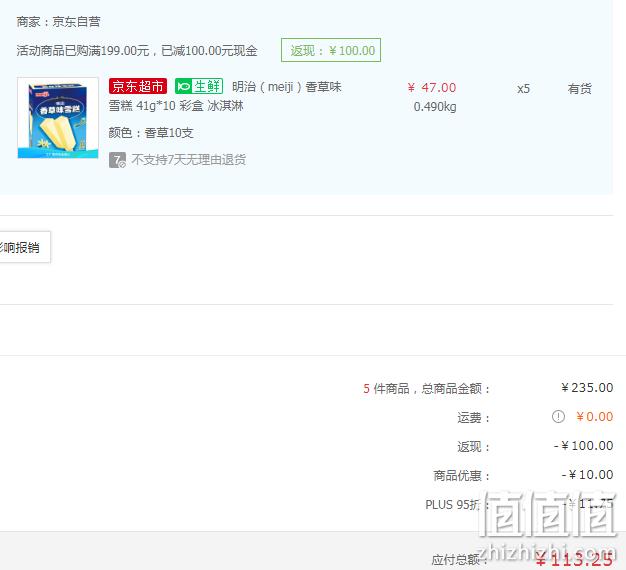Select the 商品优惠 -￥10.00 value
The height and width of the screenshot is (570, 626).
point(587,475)
